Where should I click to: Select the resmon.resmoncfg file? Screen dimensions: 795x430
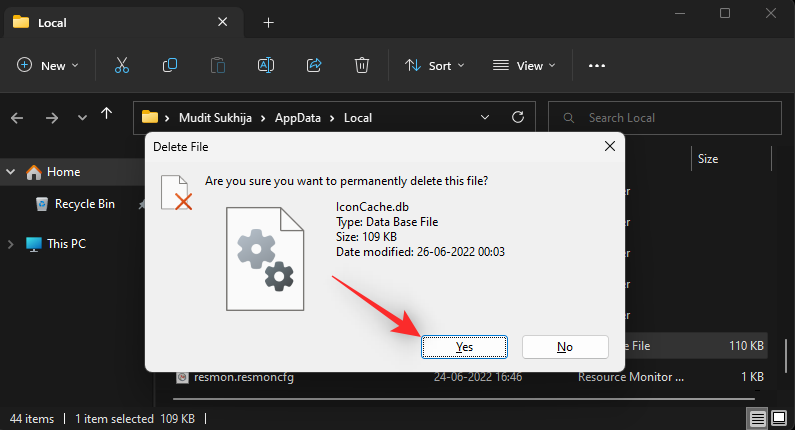pyautogui.click(x=243, y=377)
